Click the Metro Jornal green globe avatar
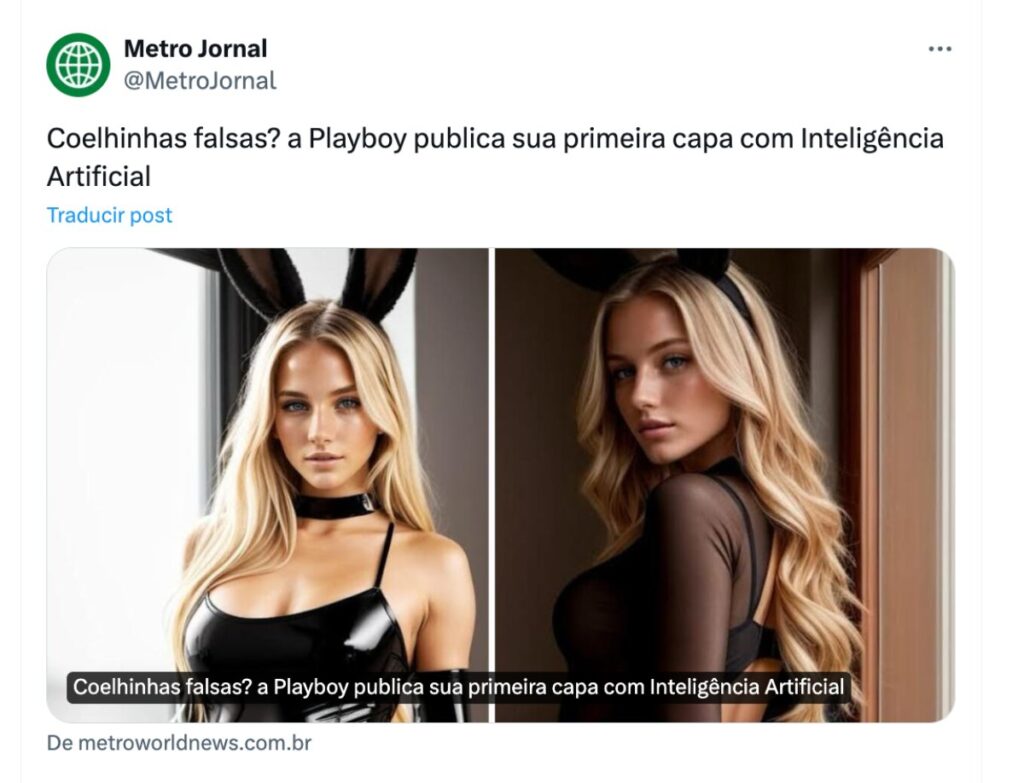This screenshot has width=1024, height=783. pyautogui.click(x=78, y=65)
